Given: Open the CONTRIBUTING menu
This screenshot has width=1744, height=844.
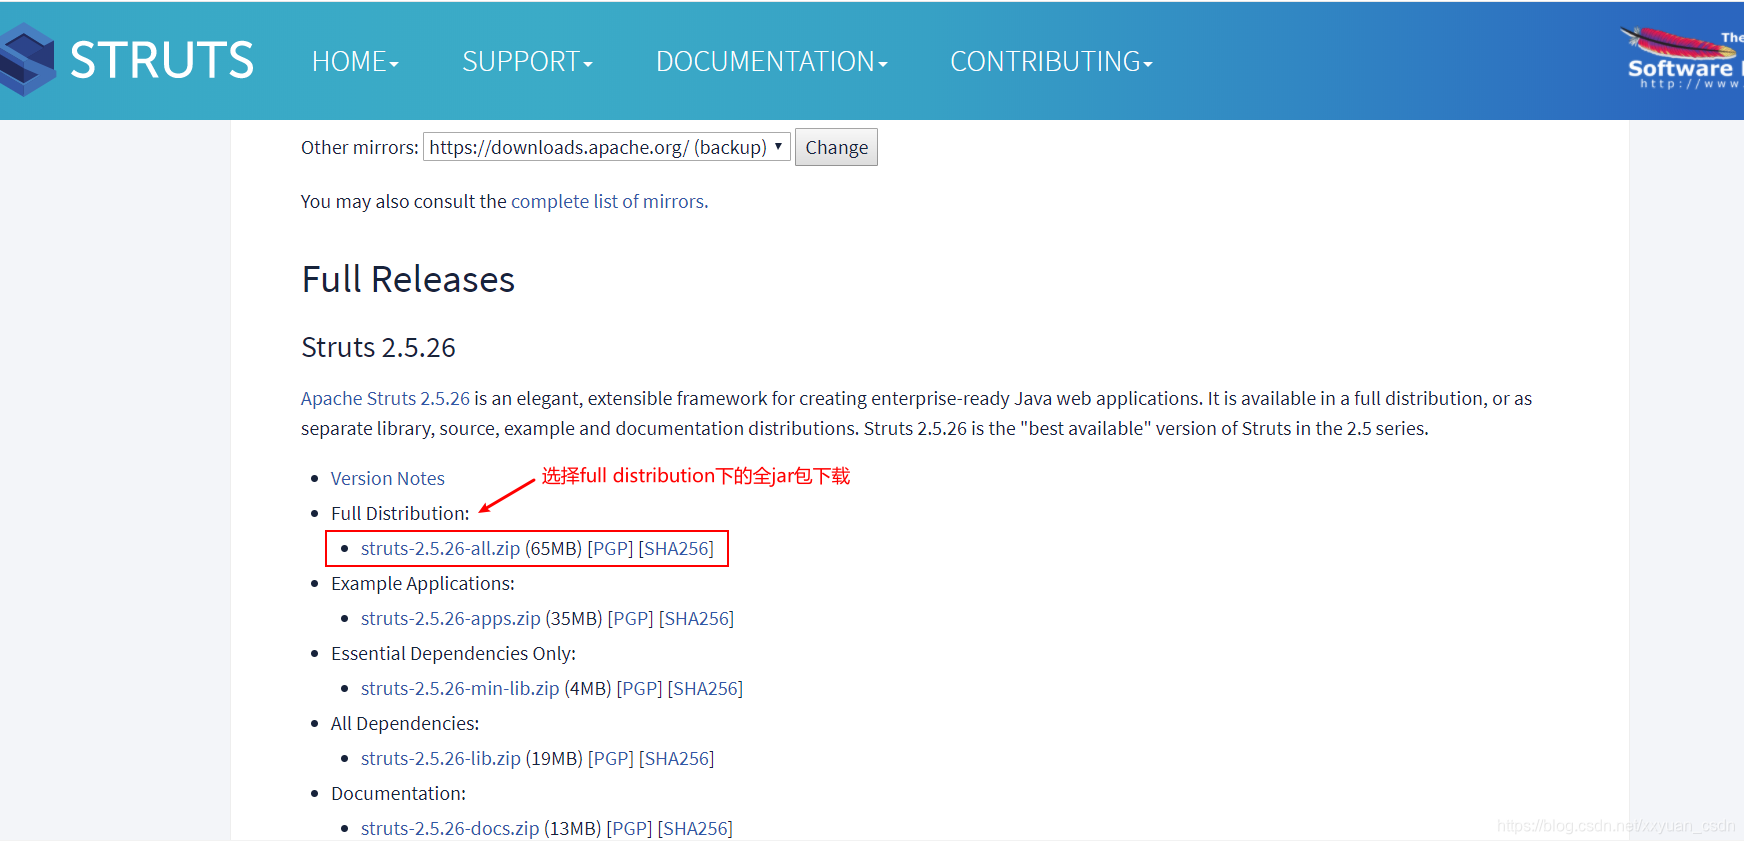Looking at the screenshot, I should (1051, 62).
